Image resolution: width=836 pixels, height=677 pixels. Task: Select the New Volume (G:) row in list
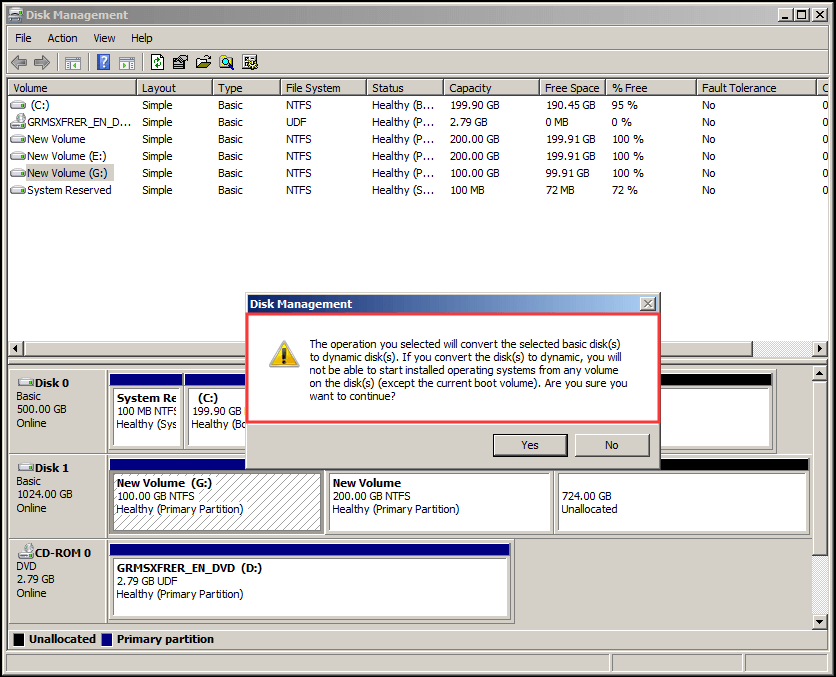pos(417,173)
